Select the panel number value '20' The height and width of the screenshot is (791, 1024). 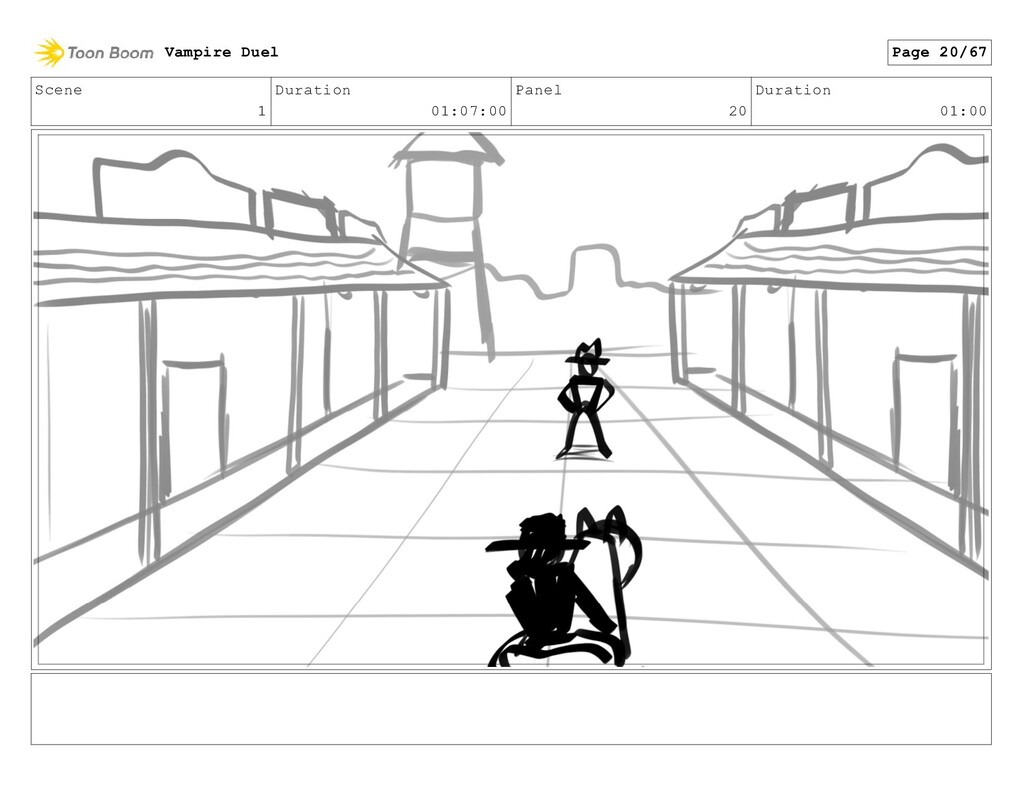pos(737,111)
